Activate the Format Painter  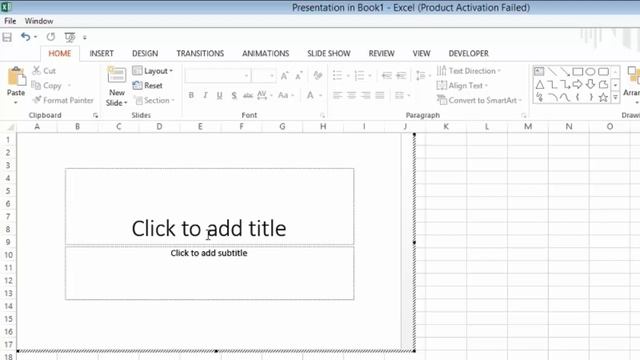click(63, 100)
